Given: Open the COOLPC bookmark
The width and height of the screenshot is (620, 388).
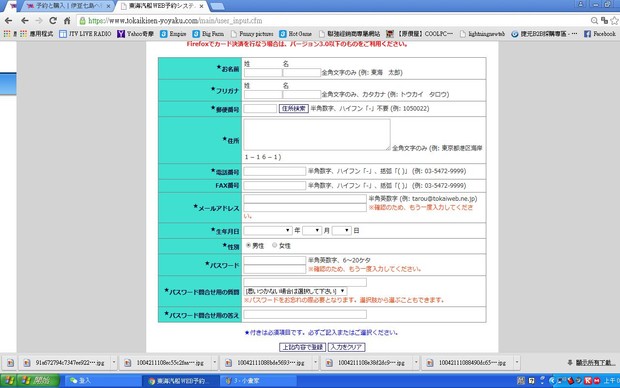Looking at the screenshot, I should click(x=420, y=34).
